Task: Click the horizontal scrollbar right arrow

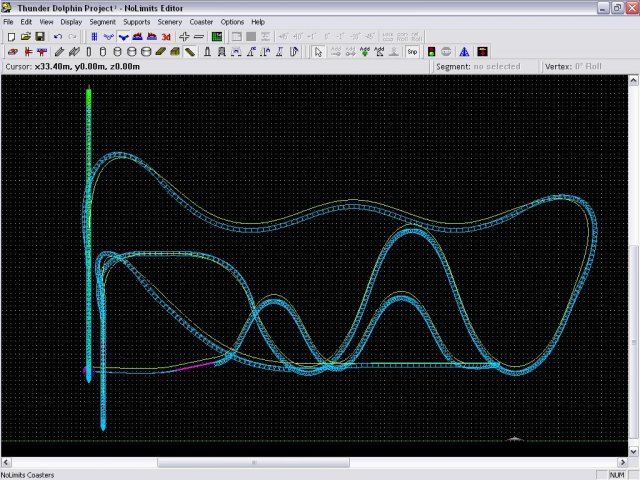Action: pyautogui.click(x=622, y=462)
